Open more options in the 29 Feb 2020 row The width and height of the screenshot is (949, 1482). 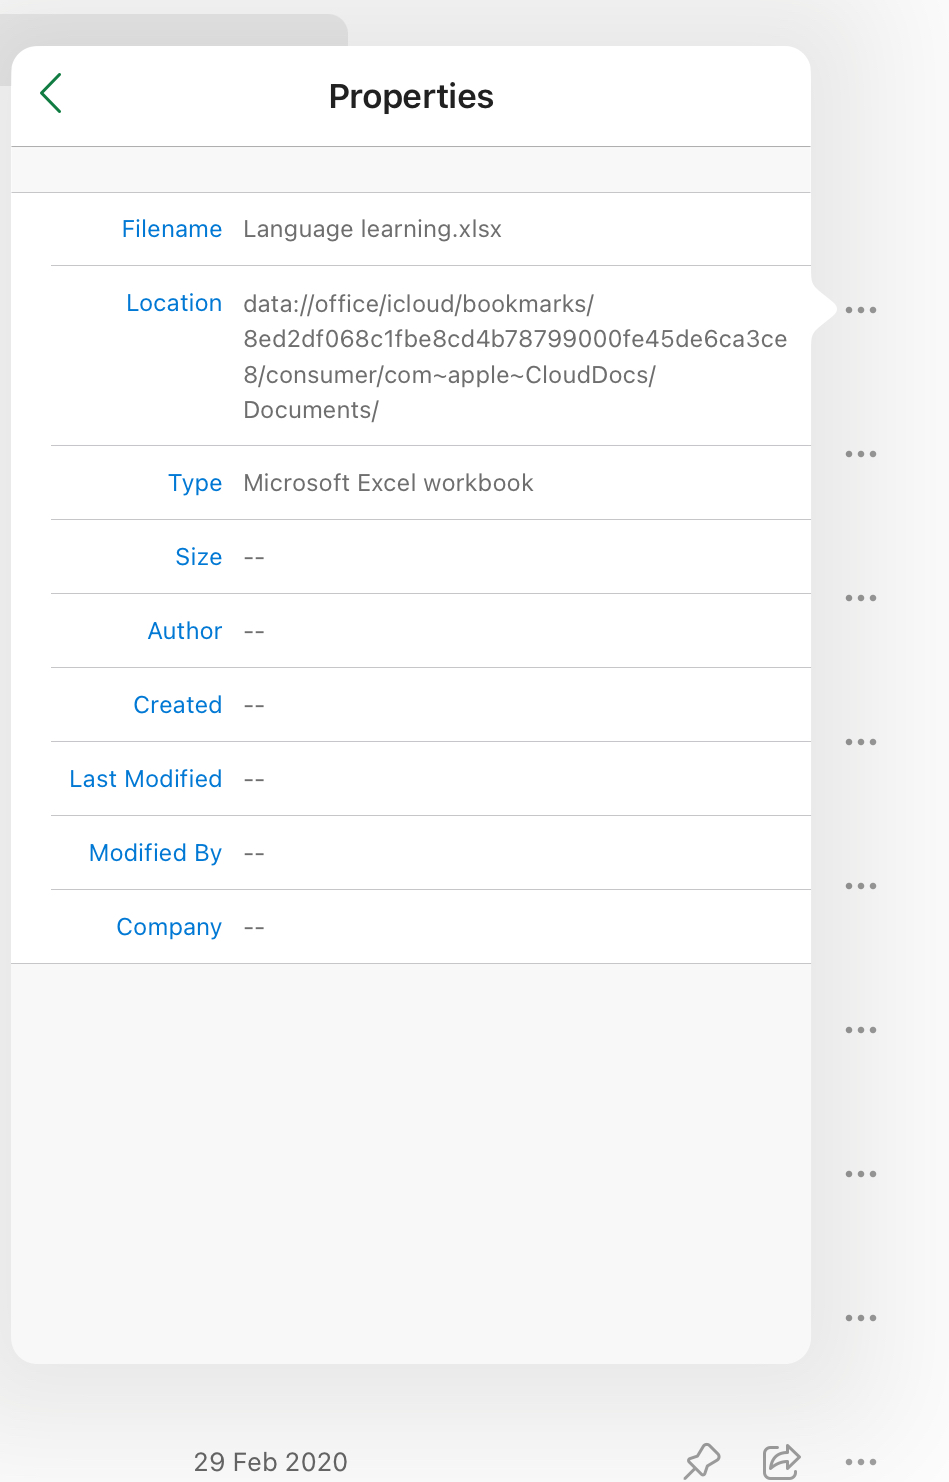tap(861, 1461)
